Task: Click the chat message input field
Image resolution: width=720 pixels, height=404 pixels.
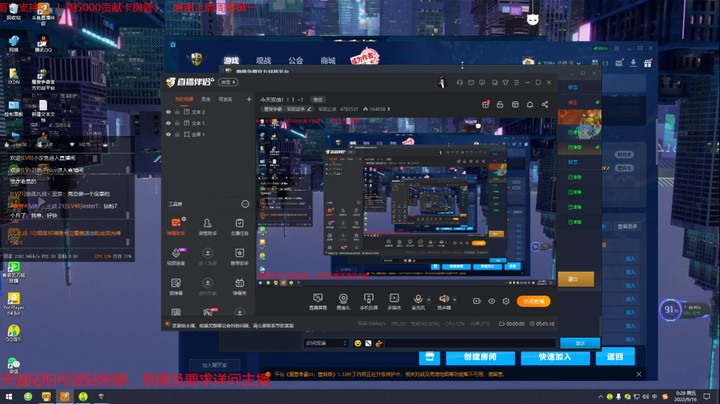Action: (x=471, y=343)
